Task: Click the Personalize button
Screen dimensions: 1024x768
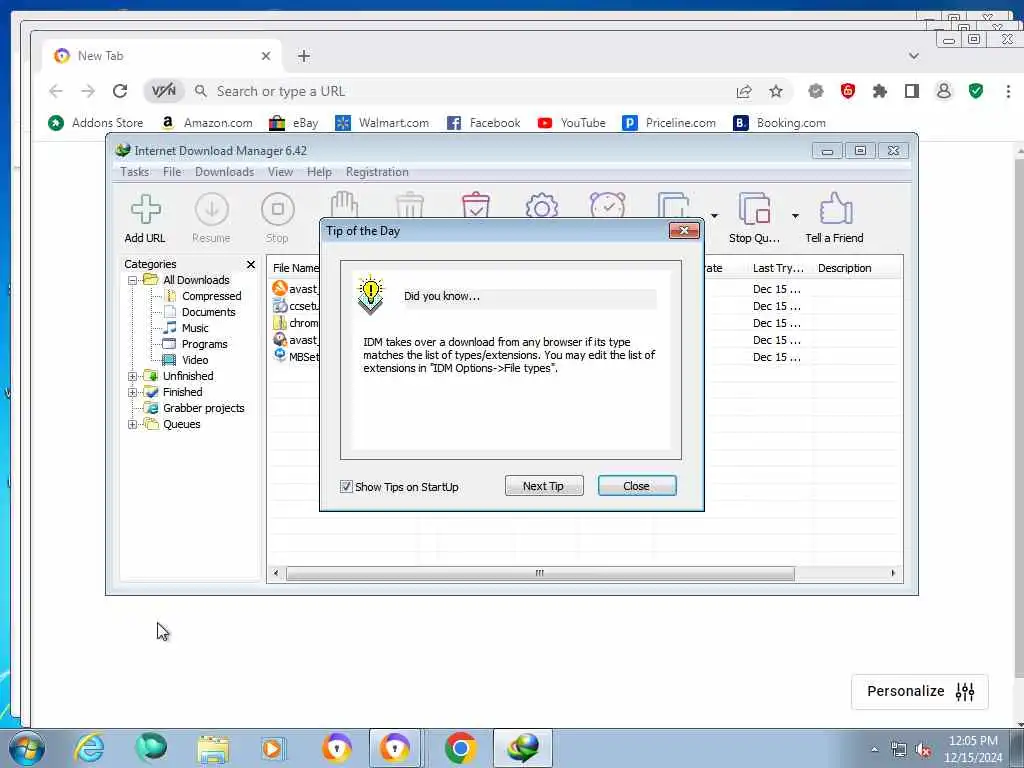Action: pyautogui.click(x=920, y=692)
